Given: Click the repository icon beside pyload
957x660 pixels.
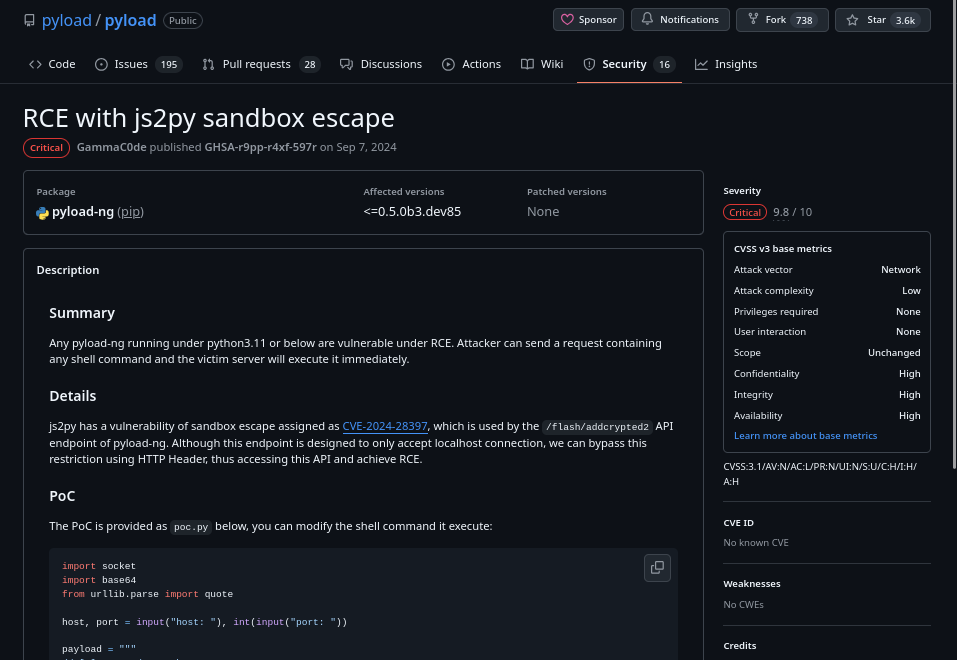Looking at the screenshot, I should tap(30, 20).
